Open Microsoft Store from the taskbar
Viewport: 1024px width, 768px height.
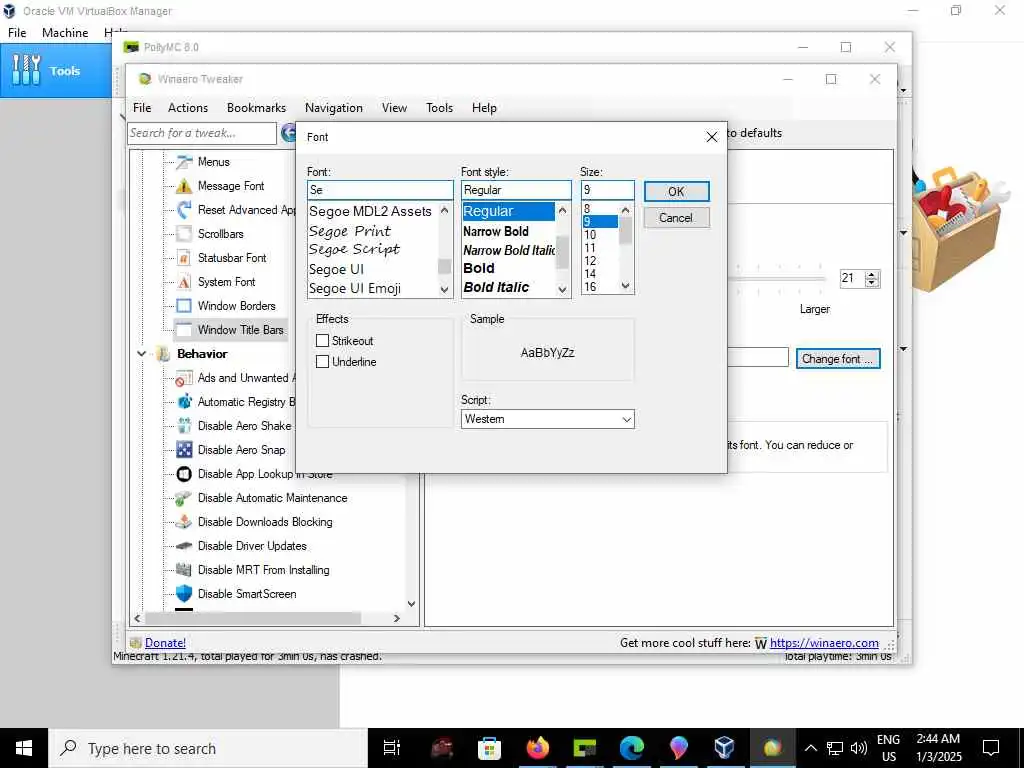pyautogui.click(x=490, y=748)
